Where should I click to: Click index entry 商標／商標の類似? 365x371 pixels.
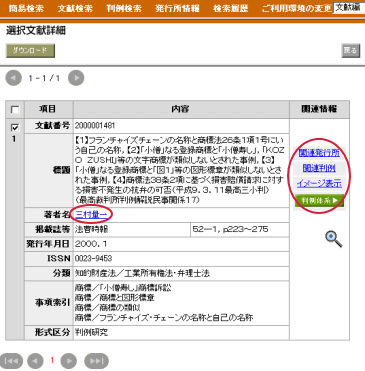[107, 307]
